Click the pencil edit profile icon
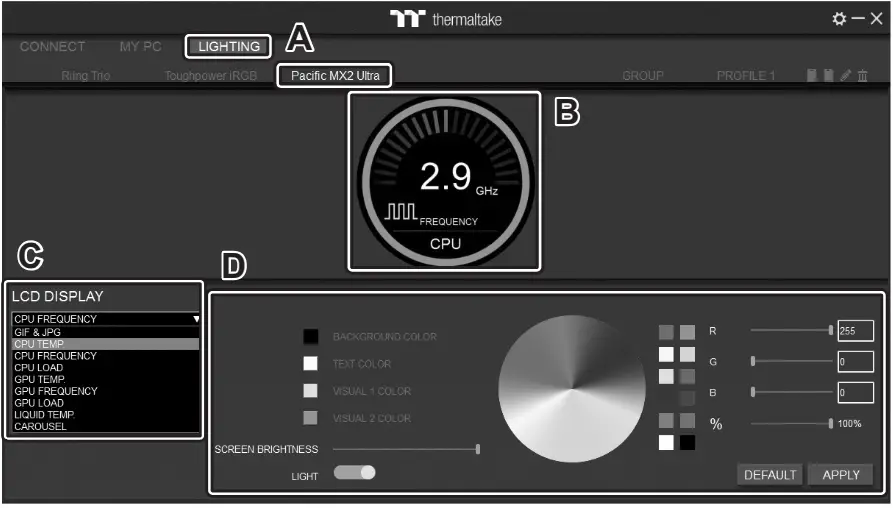 pos(846,75)
